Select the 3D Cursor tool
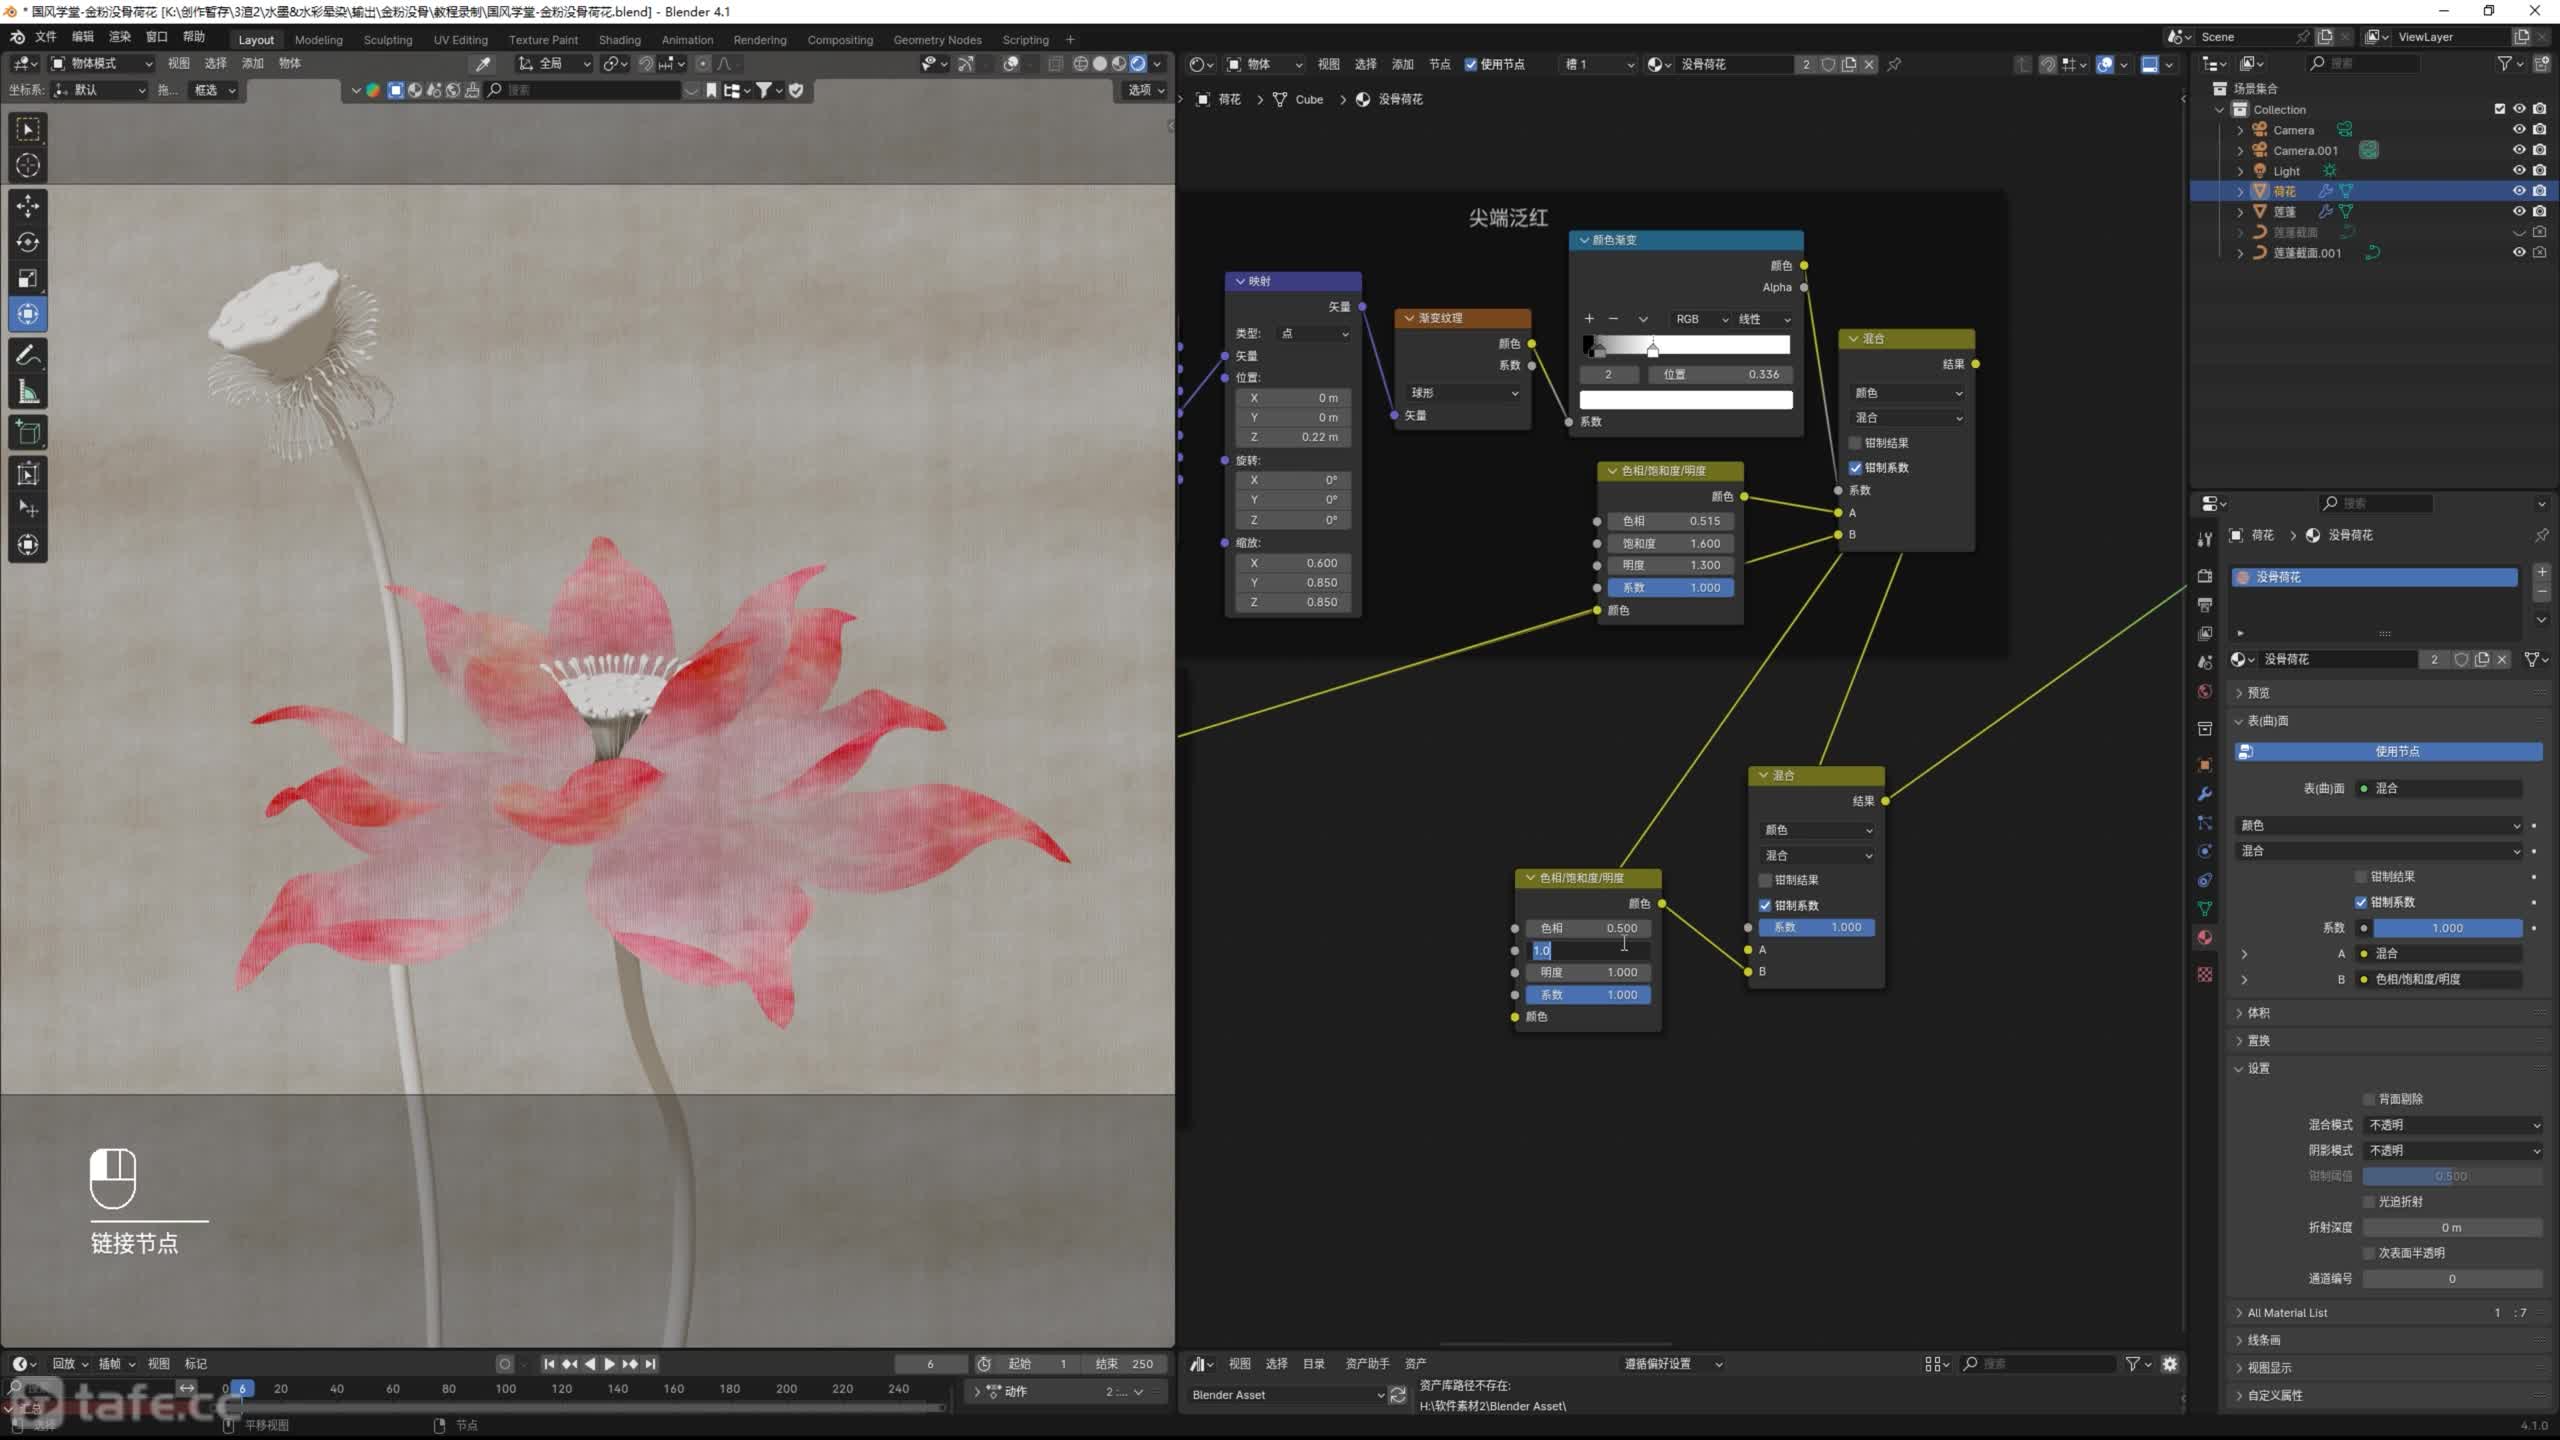The width and height of the screenshot is (2560, 1440). coord(28,165)
